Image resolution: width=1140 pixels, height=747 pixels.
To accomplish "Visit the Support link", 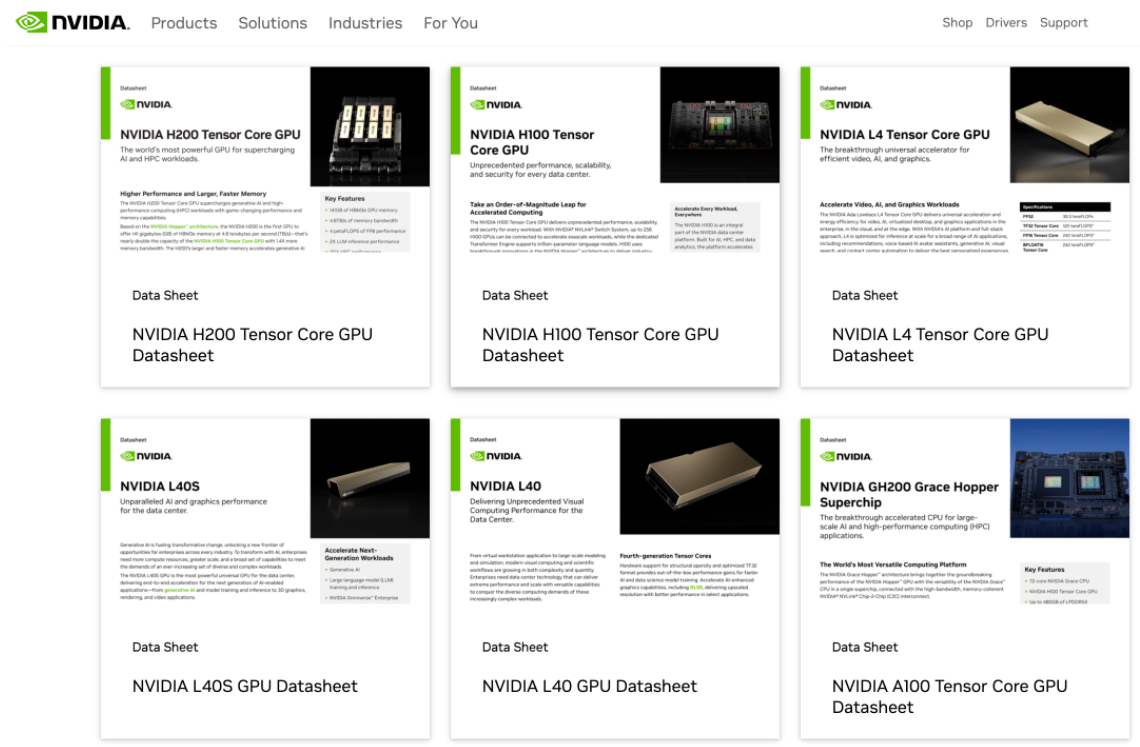I will click(x=1063, y=23).
